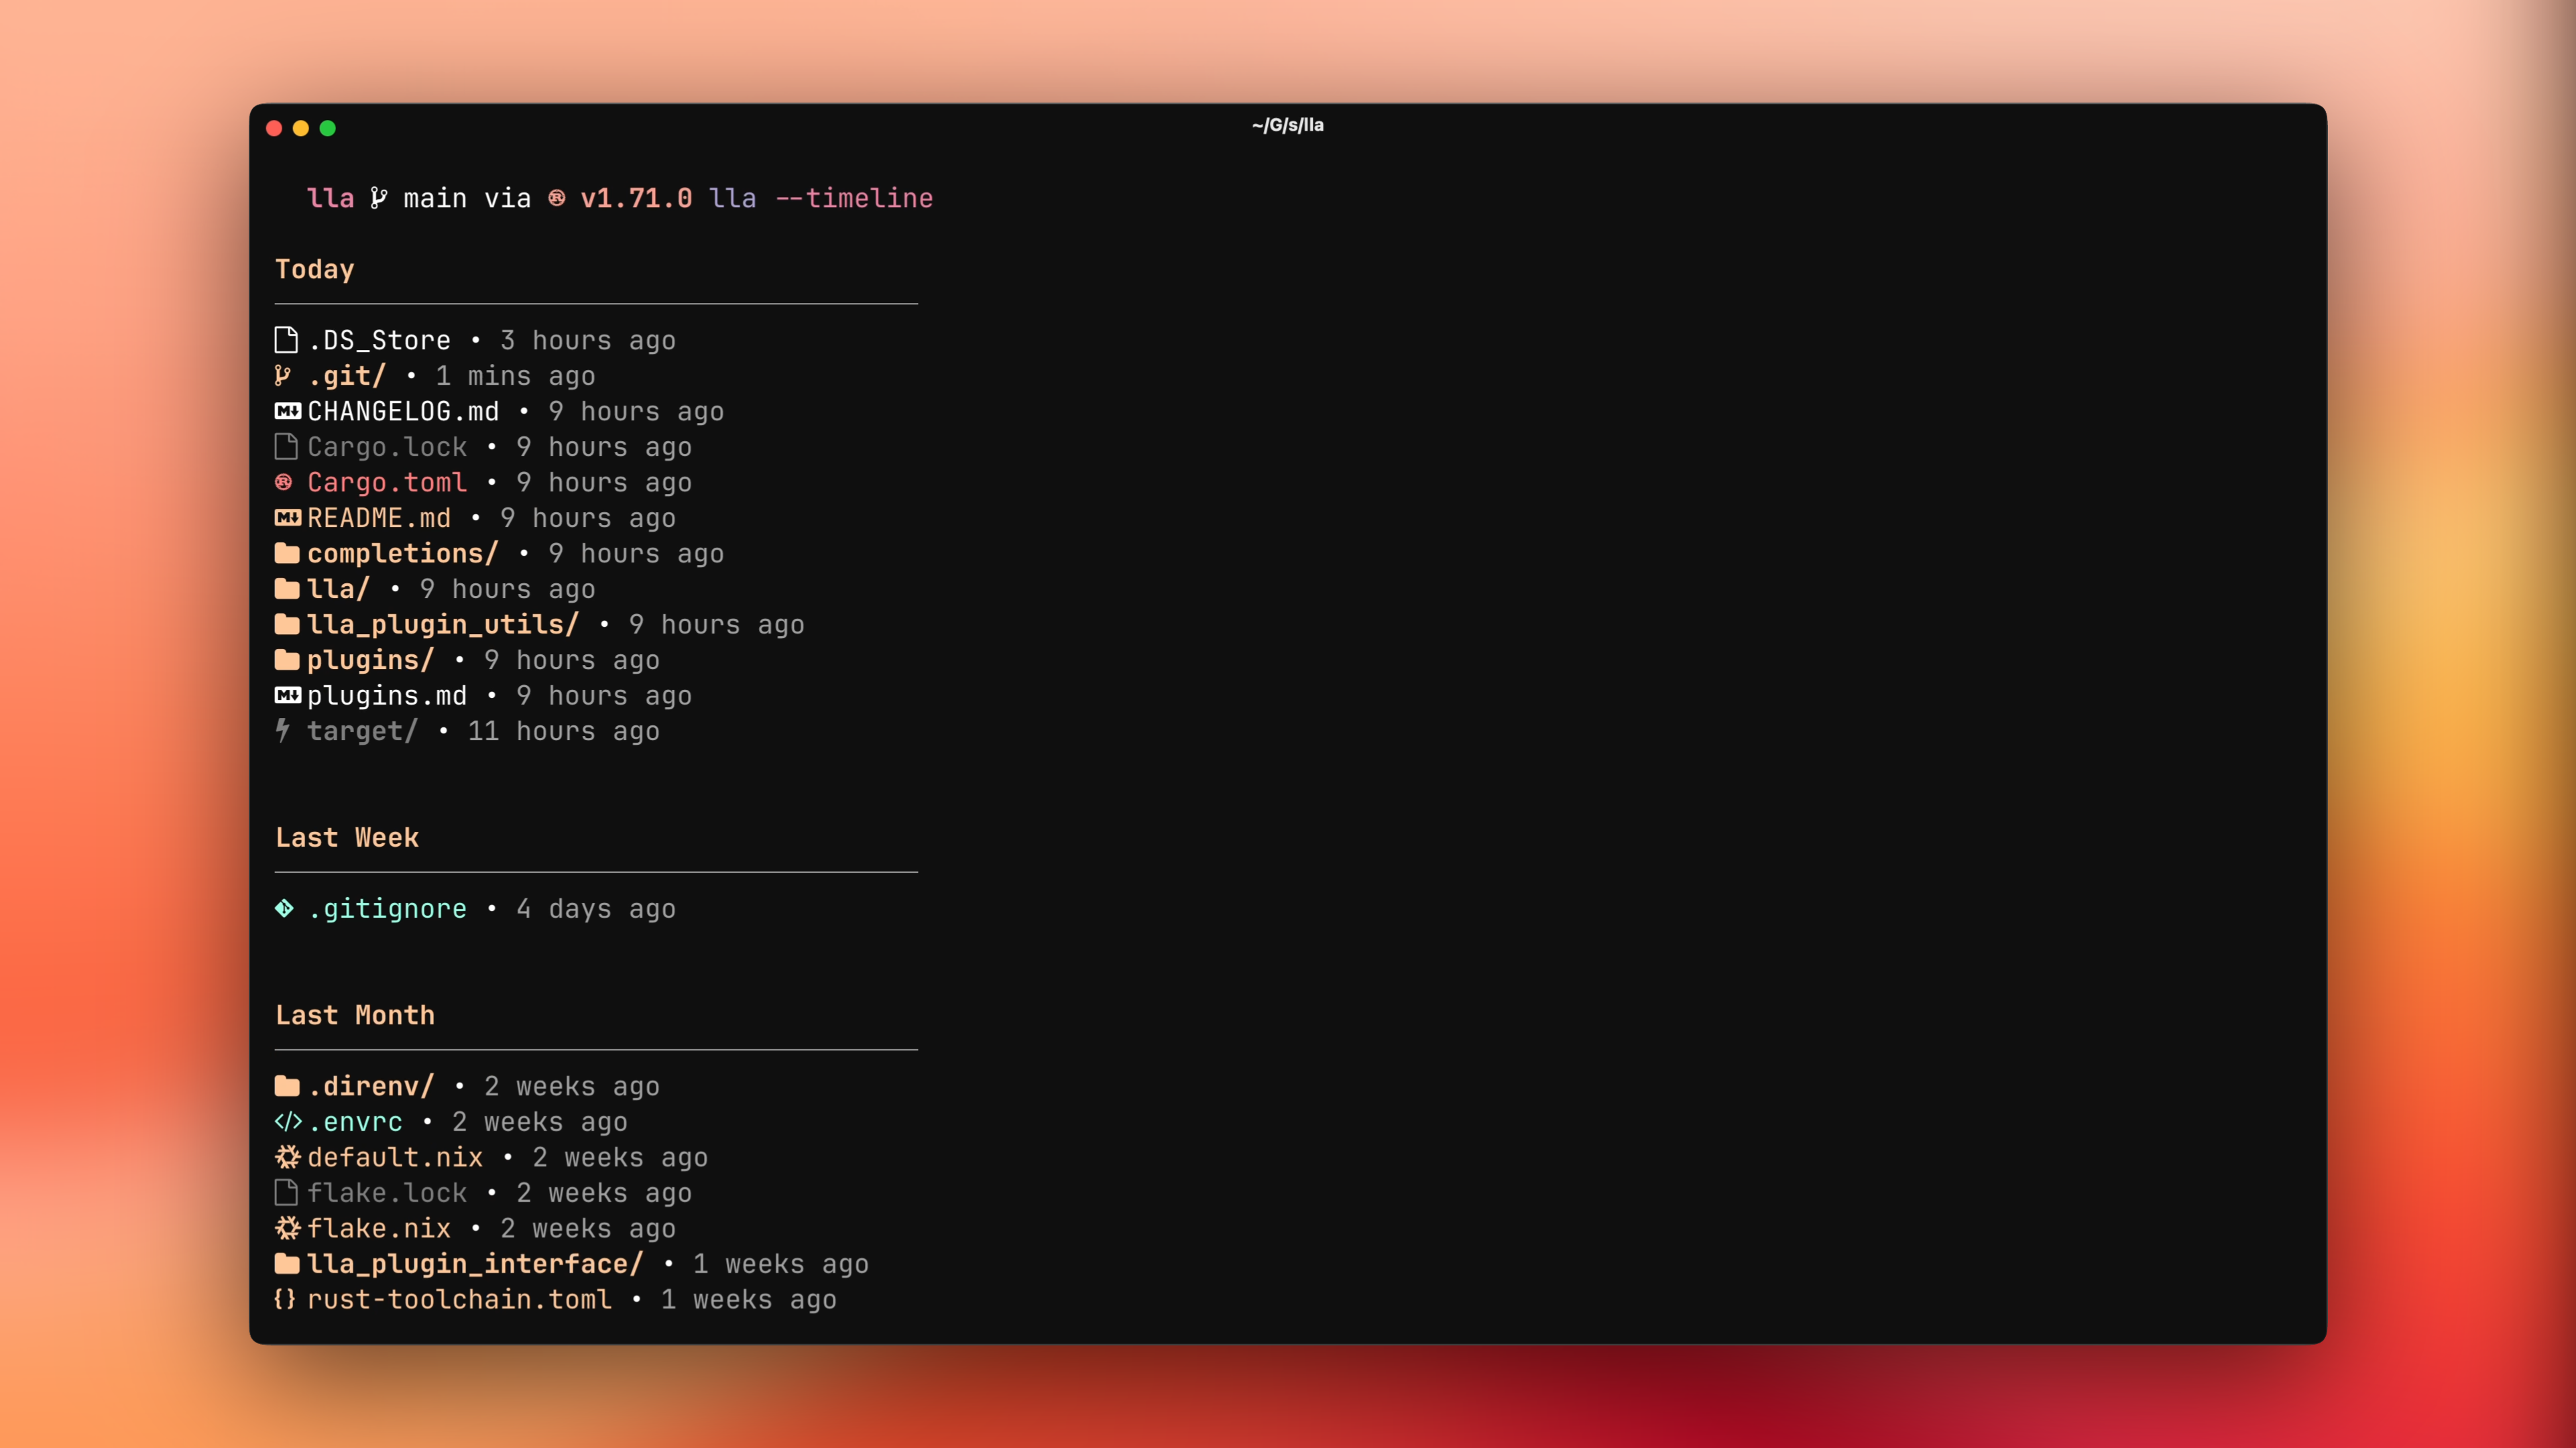This screenshot has width=2576, height=1448.
Task: Click the Rust icon beside Cargo.toml
Action: [x=284, y=482]
